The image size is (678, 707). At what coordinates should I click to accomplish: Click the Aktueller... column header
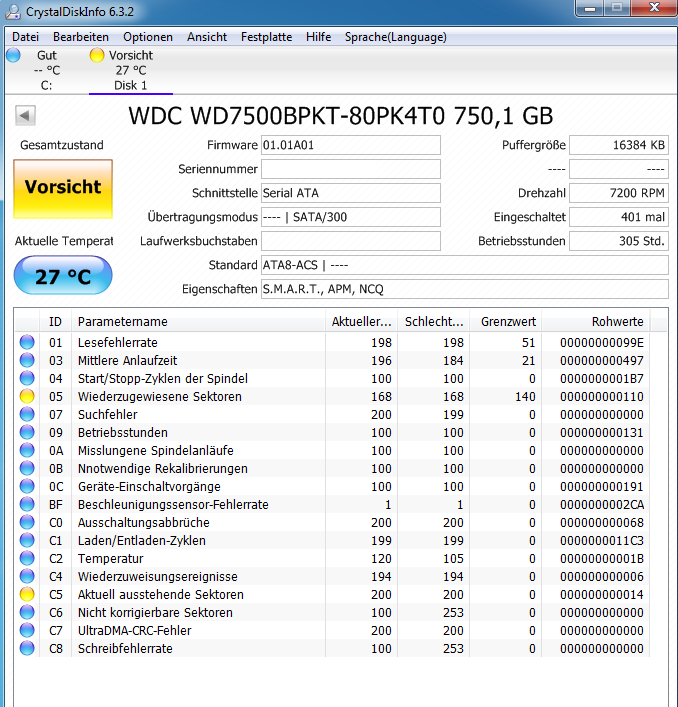(x=362, y=321)
